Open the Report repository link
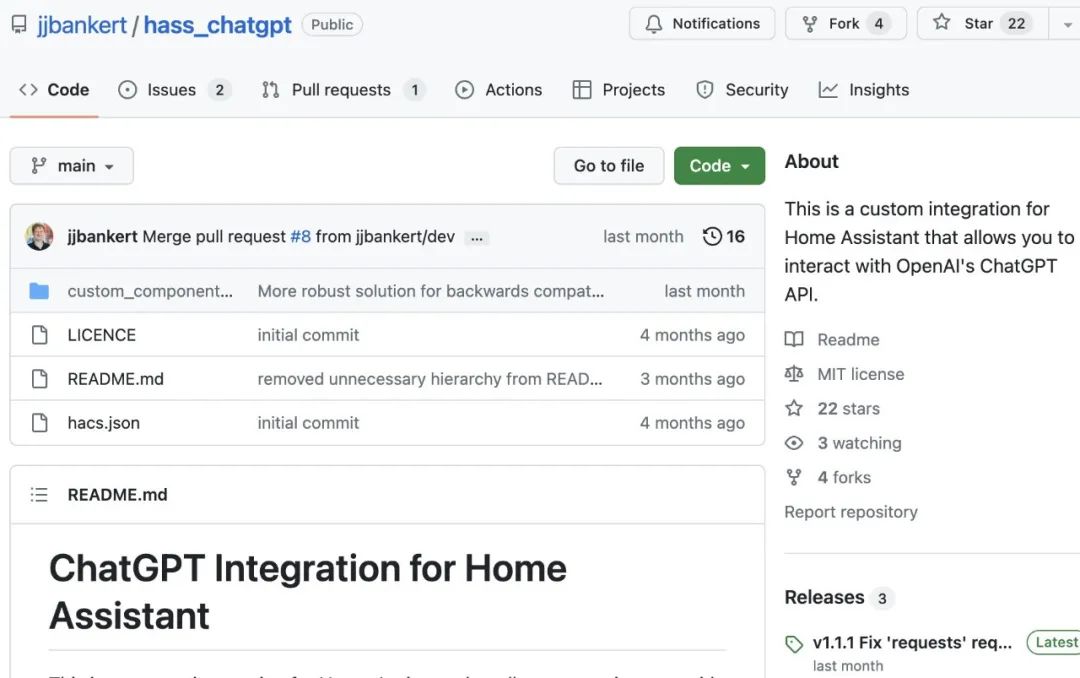Viewport: 1080px width, 678px height. 850,512
